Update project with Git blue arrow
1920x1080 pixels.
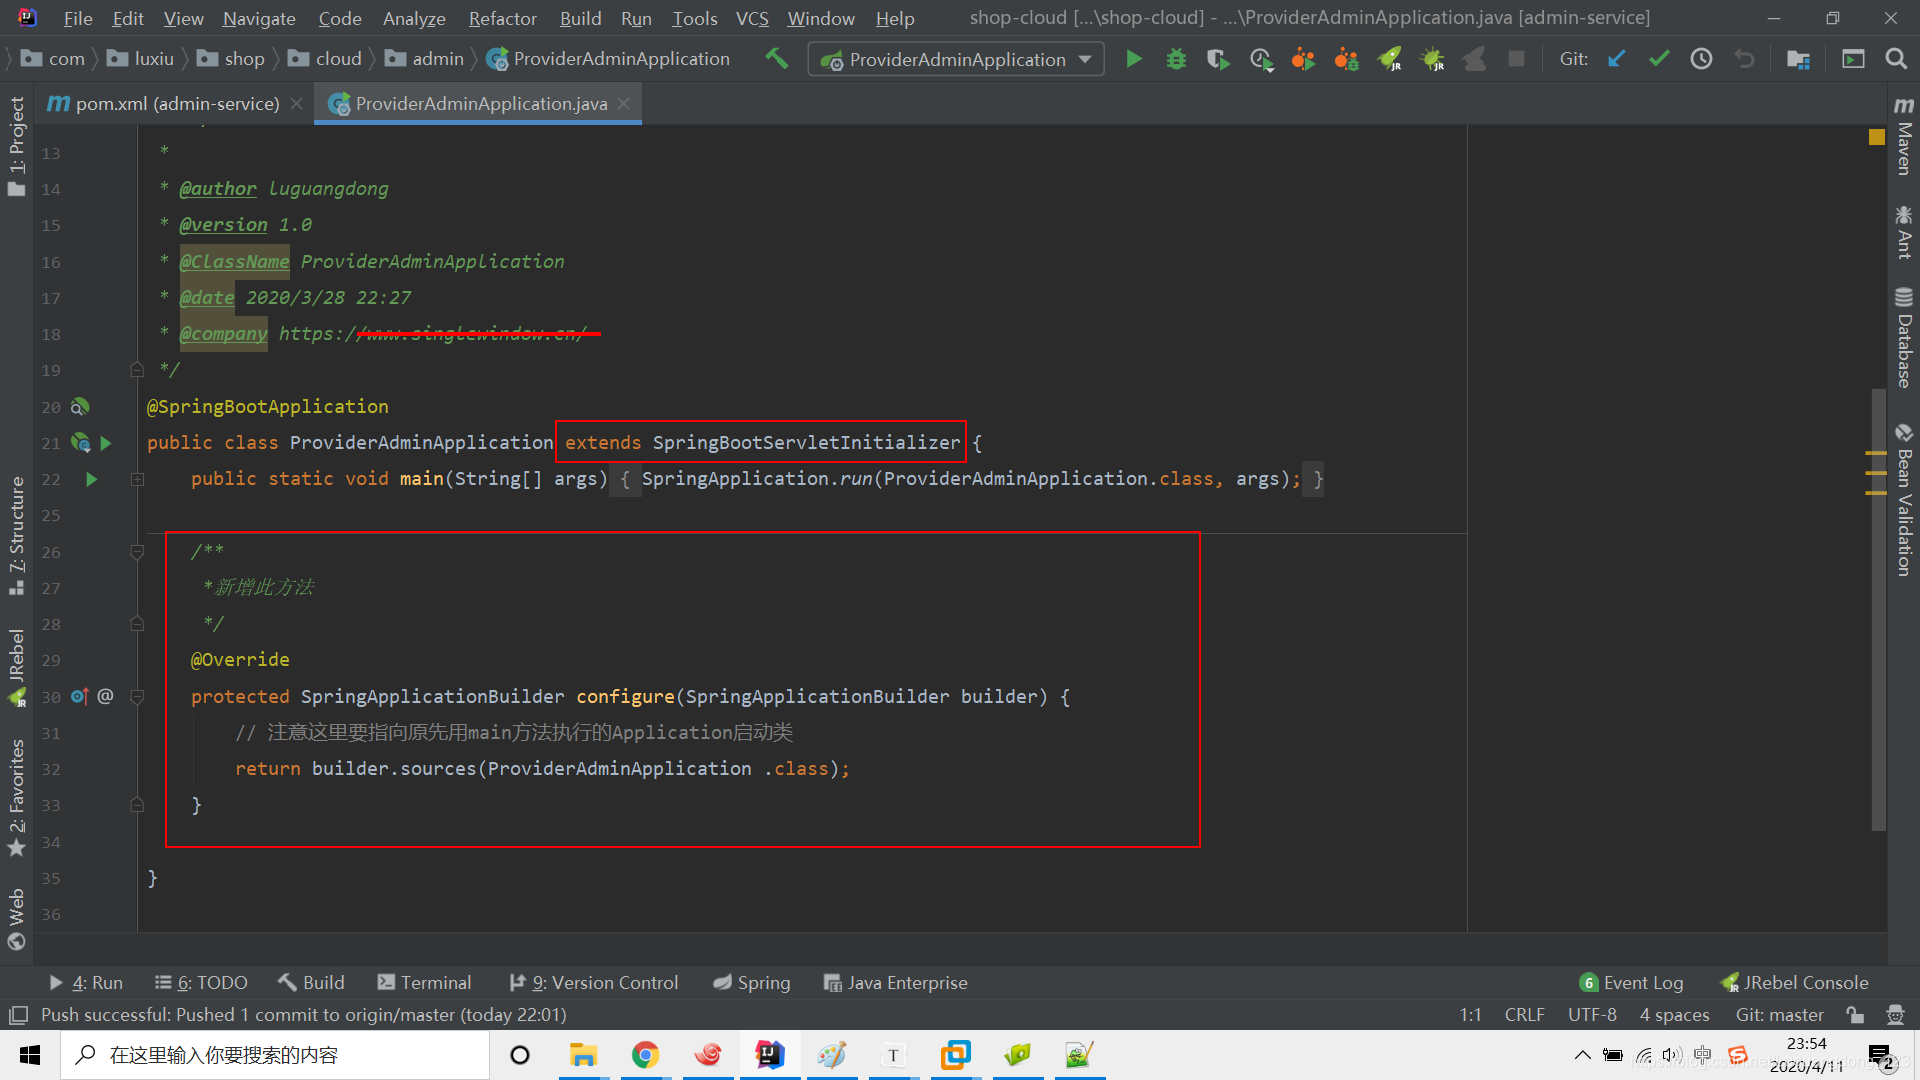pos(1616,59)
